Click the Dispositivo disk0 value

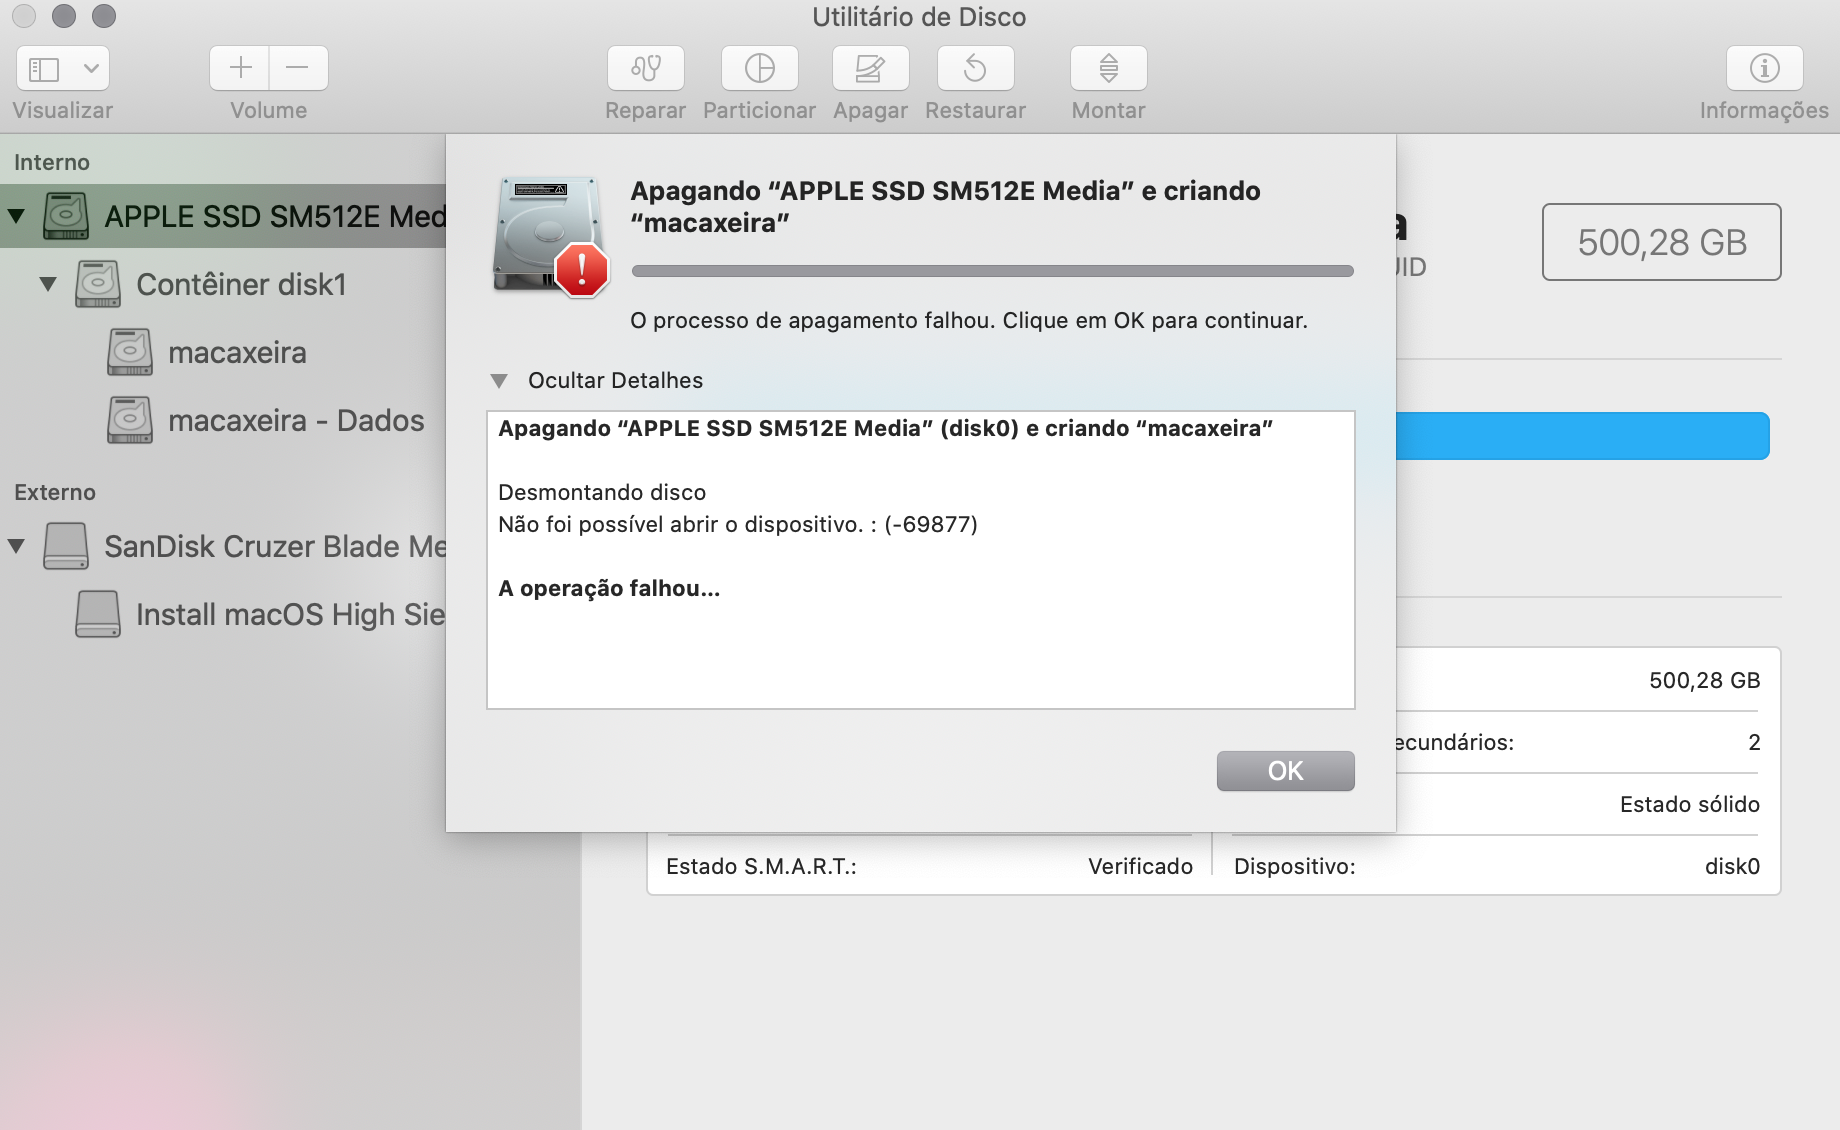click(1732, 866)
